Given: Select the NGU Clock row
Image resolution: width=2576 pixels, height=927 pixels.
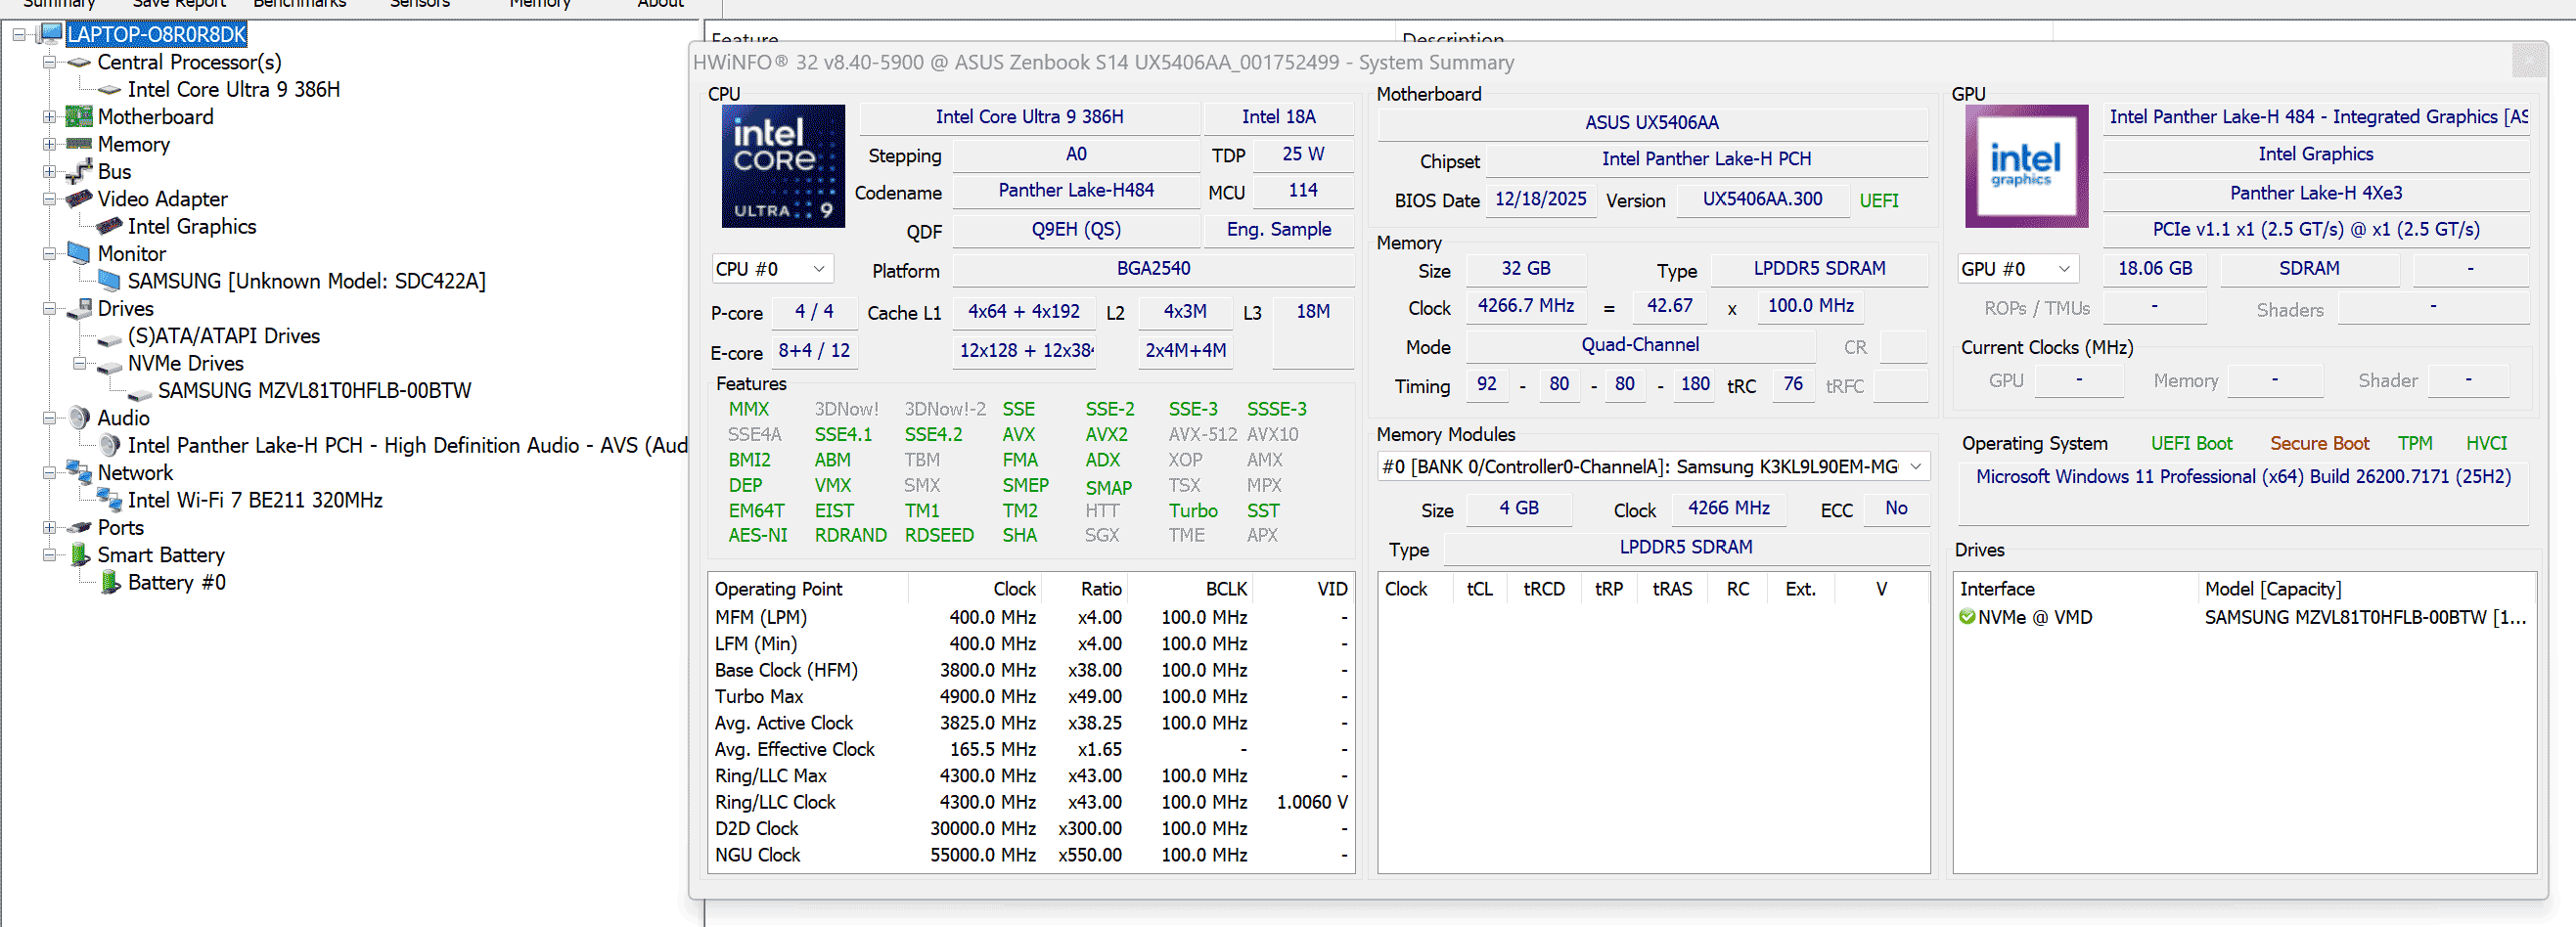Looking at the screenshot, I should [1031, 855].
